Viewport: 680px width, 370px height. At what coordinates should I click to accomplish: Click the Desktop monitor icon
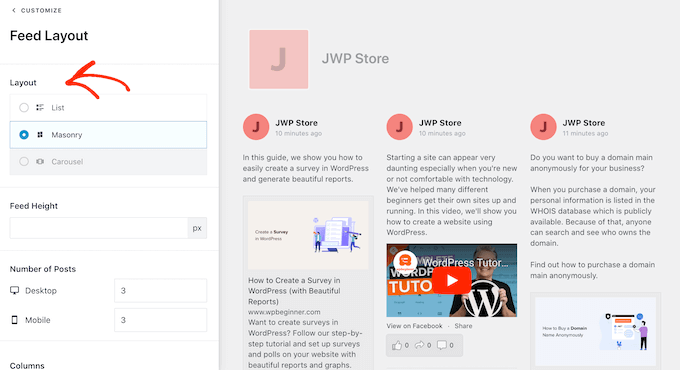click(x=14, y=291)
